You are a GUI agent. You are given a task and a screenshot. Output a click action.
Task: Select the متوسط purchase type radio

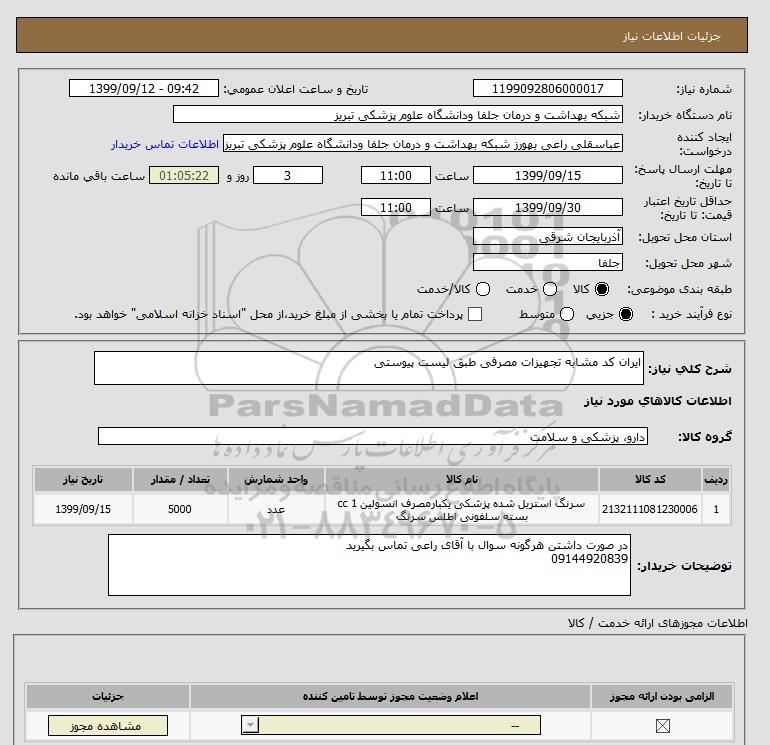pyautogui.click(x=567, y=314)
